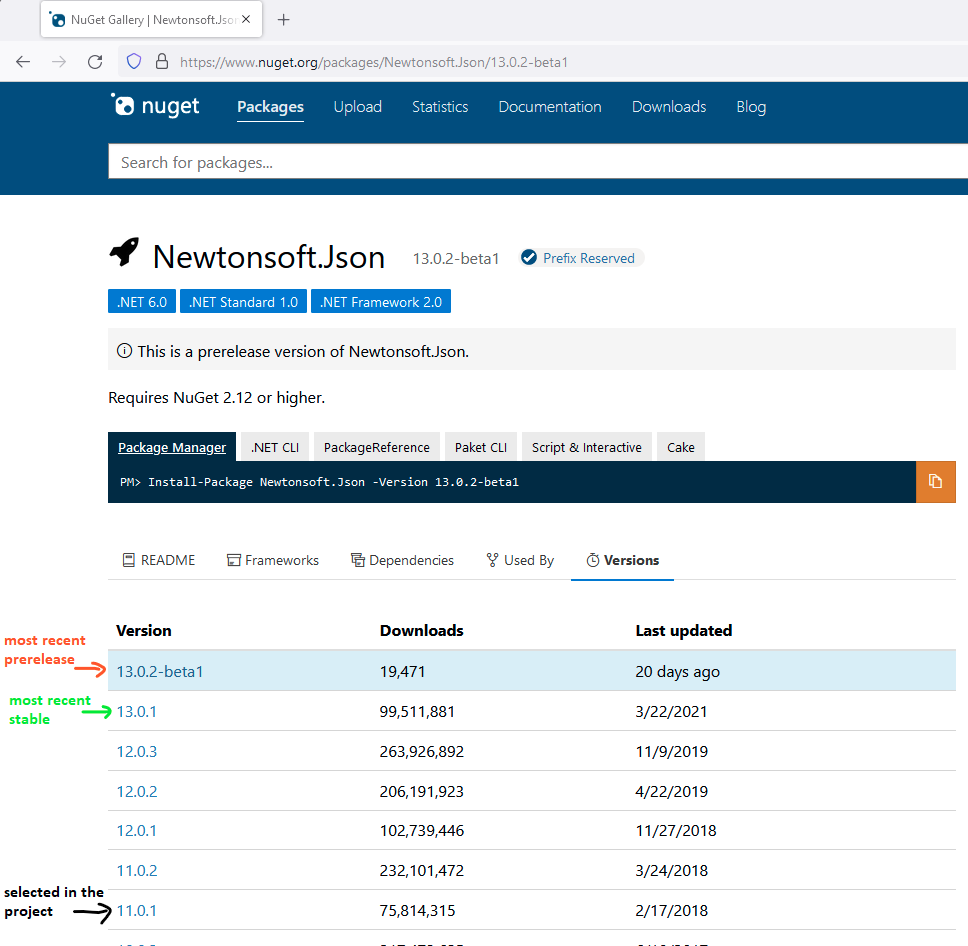The image size is (968, 946).
Task: Switch to the Used By tab
Action: [x=520, y=560]
